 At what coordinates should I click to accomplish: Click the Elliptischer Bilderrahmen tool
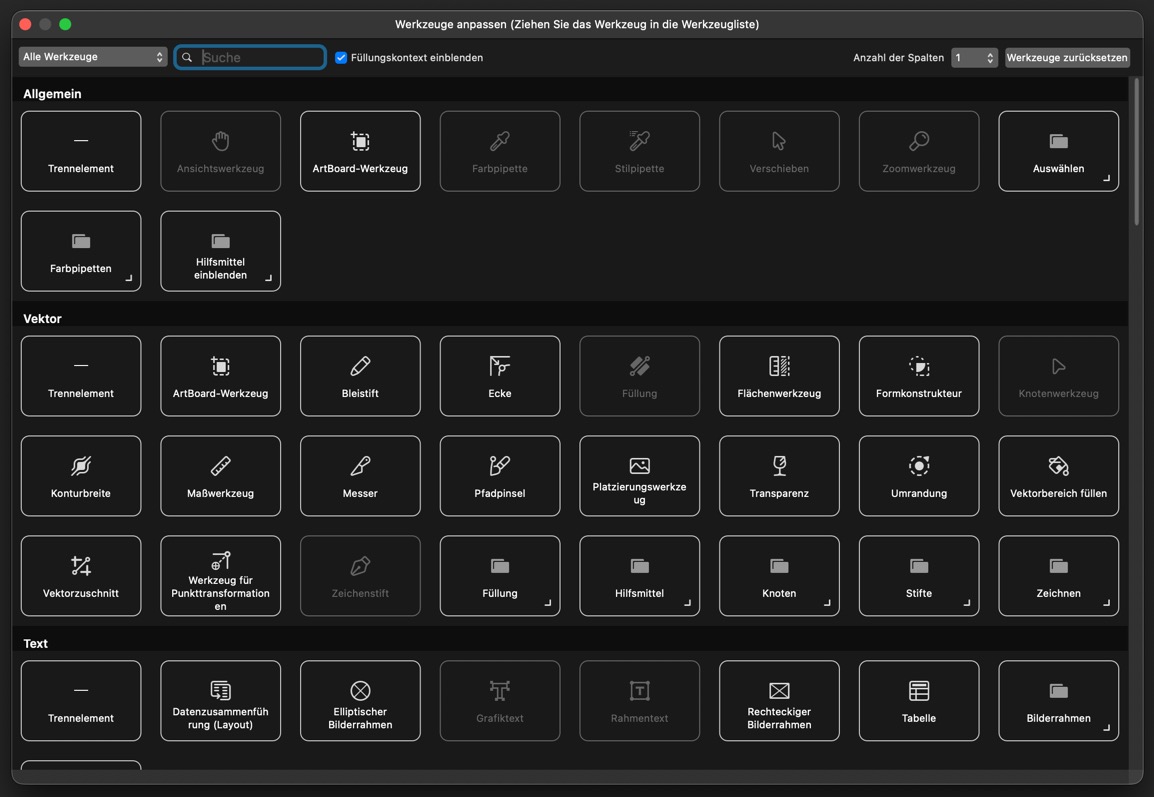click(360, 701)
